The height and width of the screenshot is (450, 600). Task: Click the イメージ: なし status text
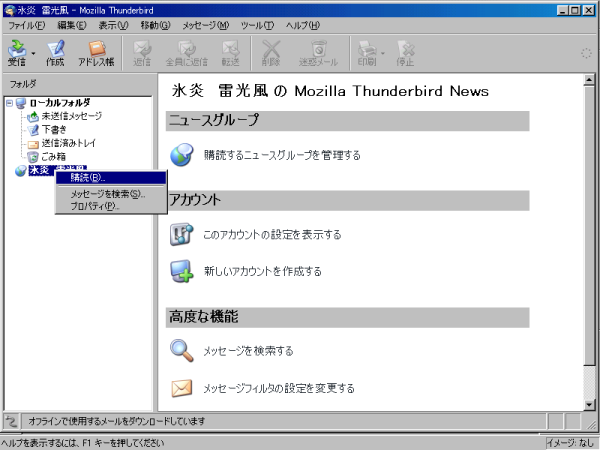tap(570, 443)
